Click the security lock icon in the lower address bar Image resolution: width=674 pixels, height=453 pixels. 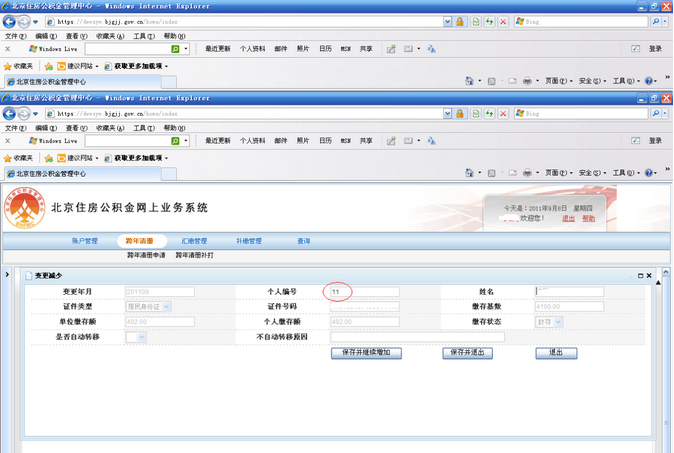tap(460, 115)
